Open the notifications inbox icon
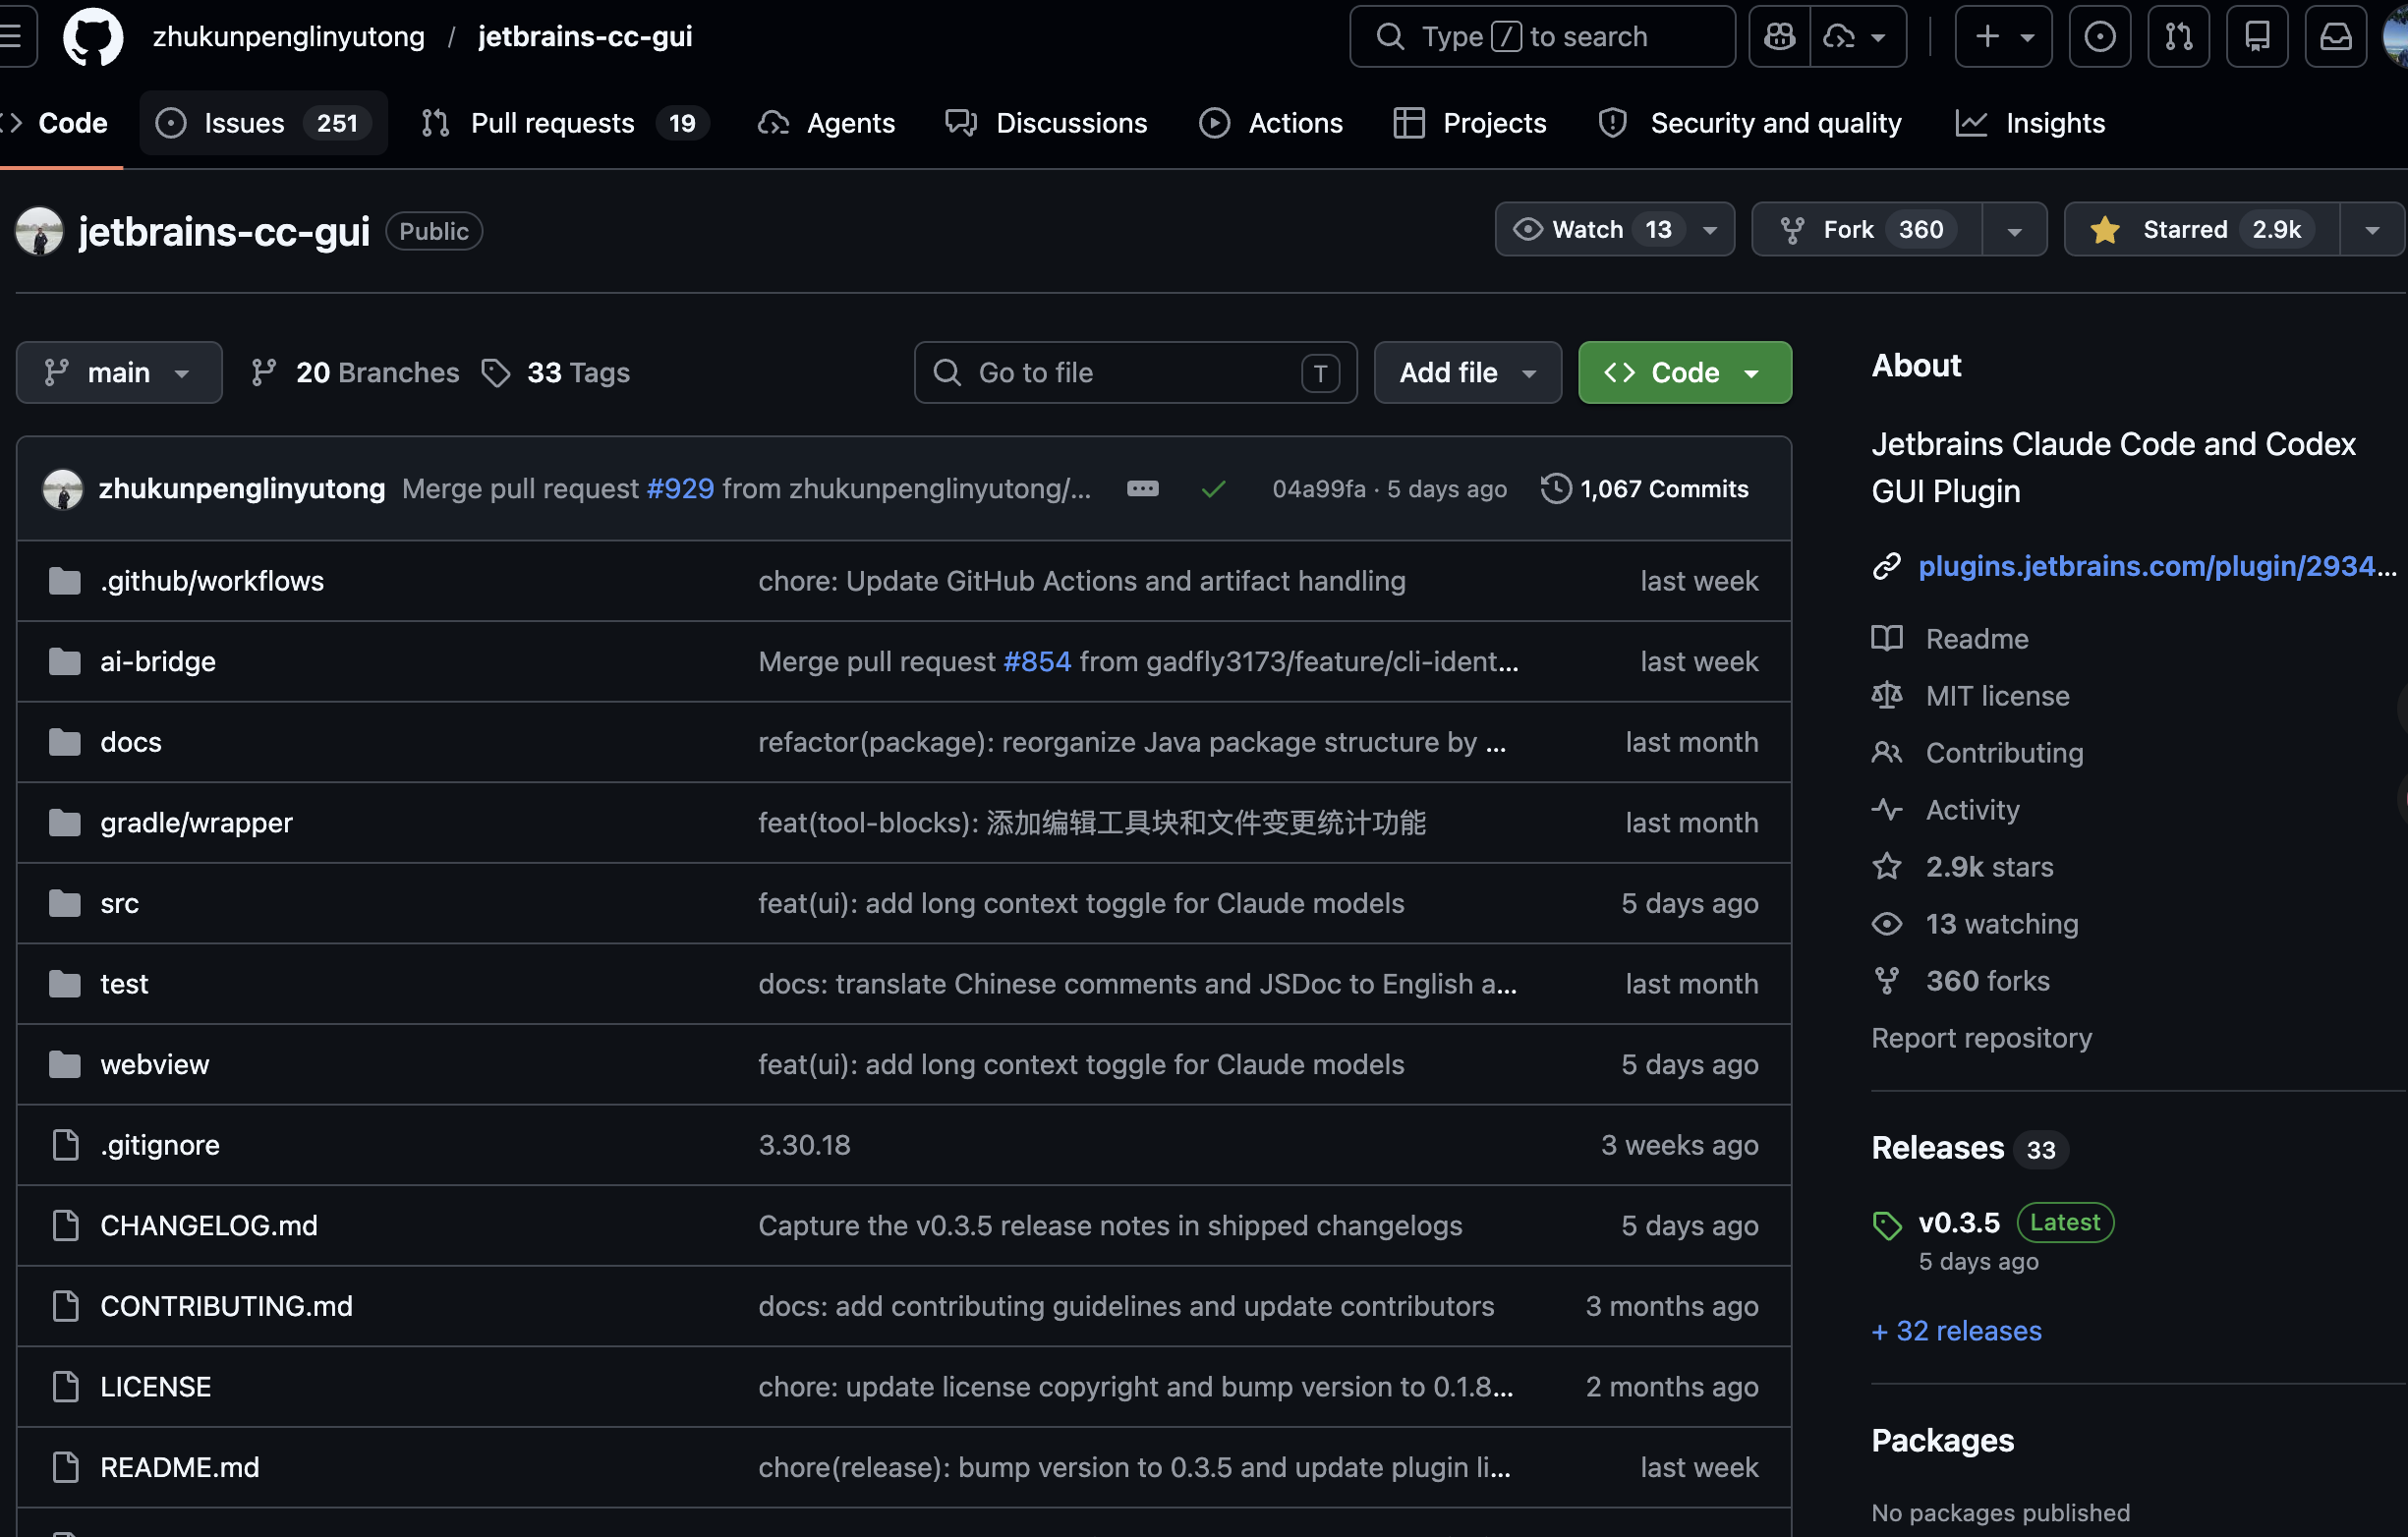Image resolution: width=2408 pixels, height=1537 pixels. (2336, 37)
